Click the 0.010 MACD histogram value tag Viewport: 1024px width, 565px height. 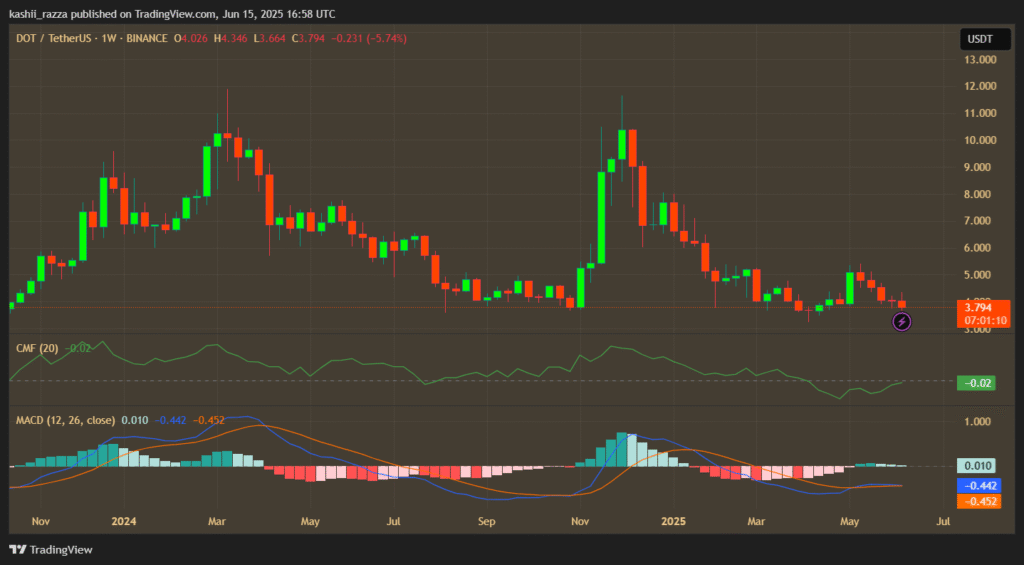click(x=976, y=466)
